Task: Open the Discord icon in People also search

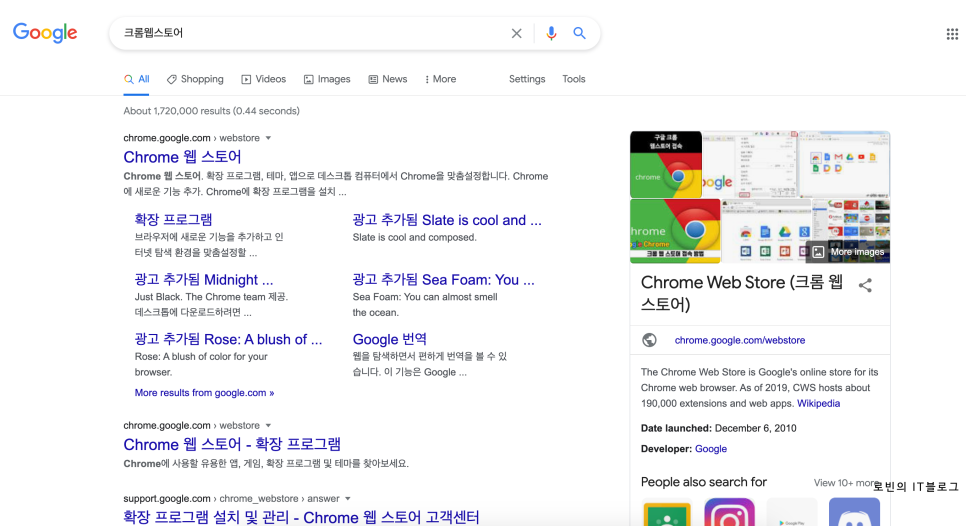Action: (x=854, y=512)
